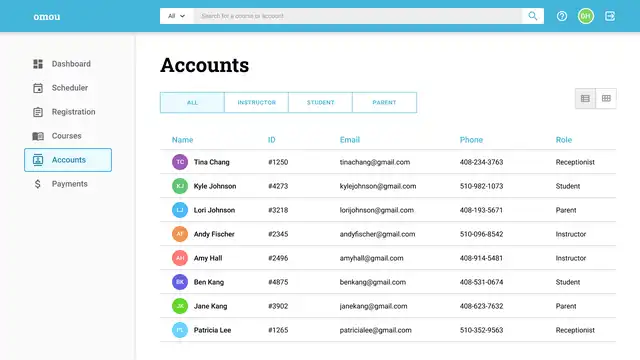This screenshot has width=640, height=360.
Task: Switch to the INSTRUCTOR tab
Action: coord(256,102)
